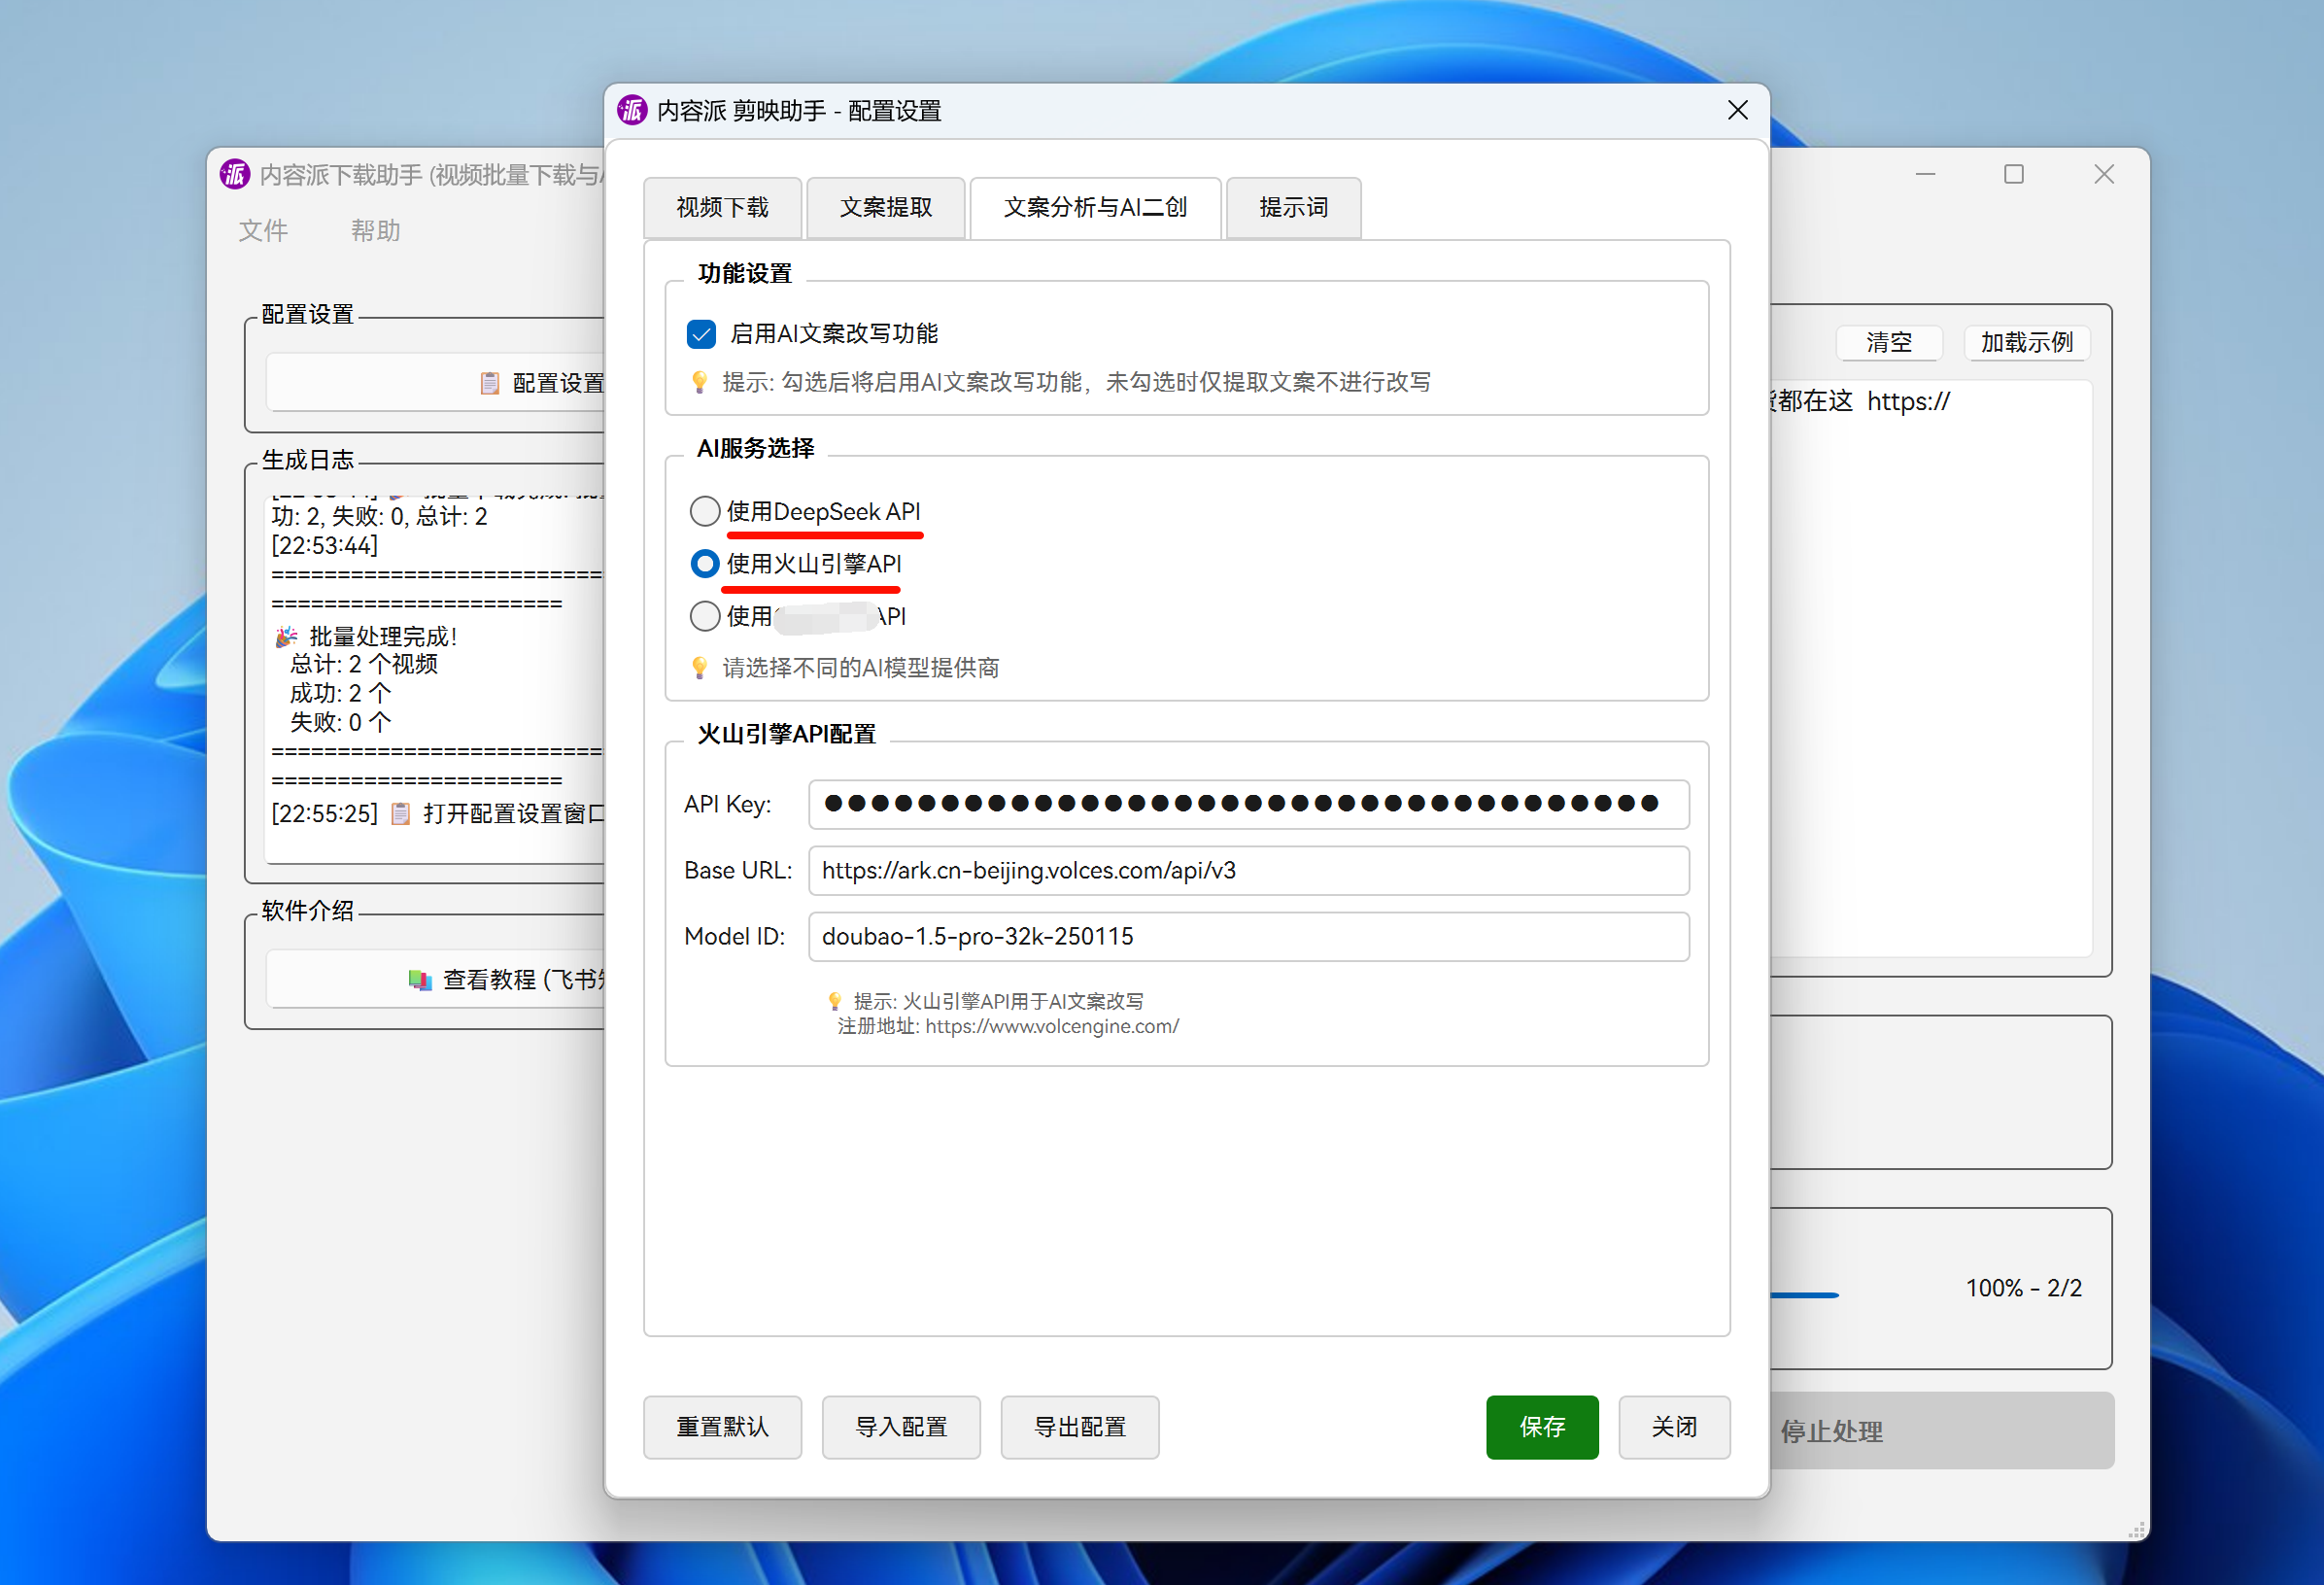Image resolution: width=2324 pixels, height=1585 pixels.
Task: Click the main window purple logo icon
Action: click(235, 175)
